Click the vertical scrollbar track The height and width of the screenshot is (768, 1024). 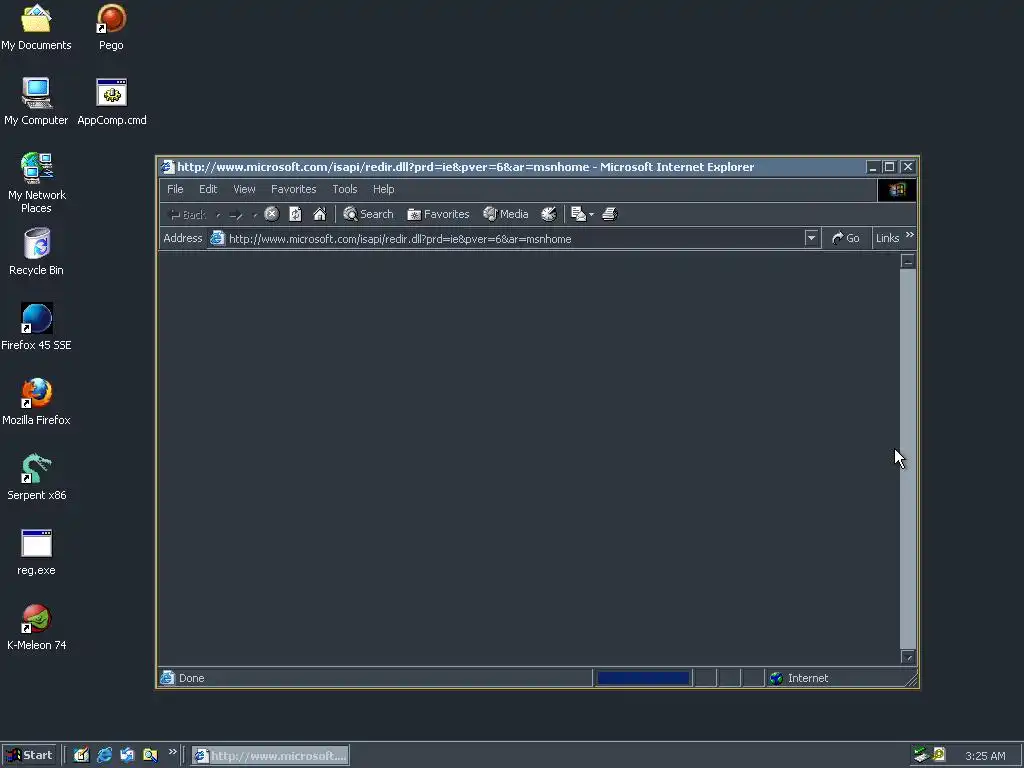click(908, 458)
